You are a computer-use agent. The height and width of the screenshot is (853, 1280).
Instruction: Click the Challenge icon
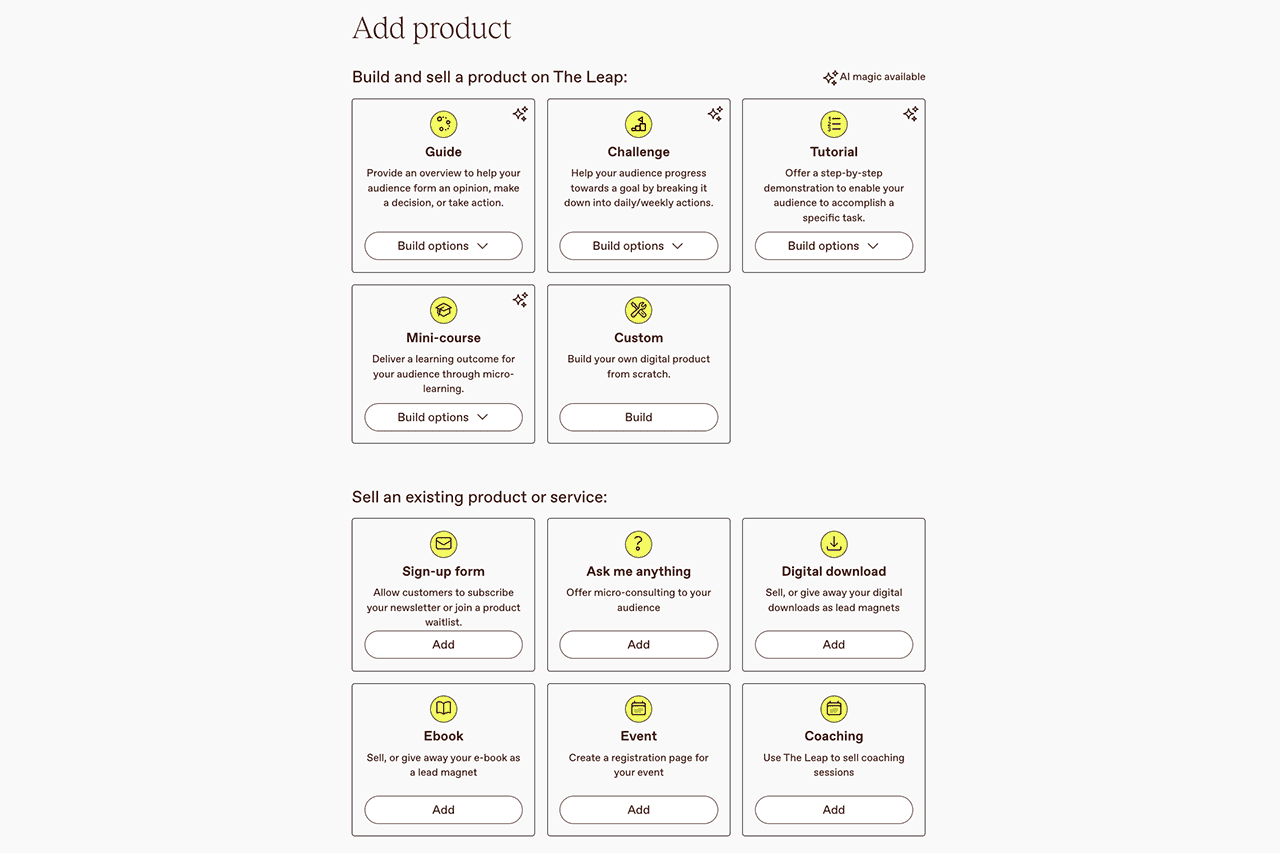(638, 124)
